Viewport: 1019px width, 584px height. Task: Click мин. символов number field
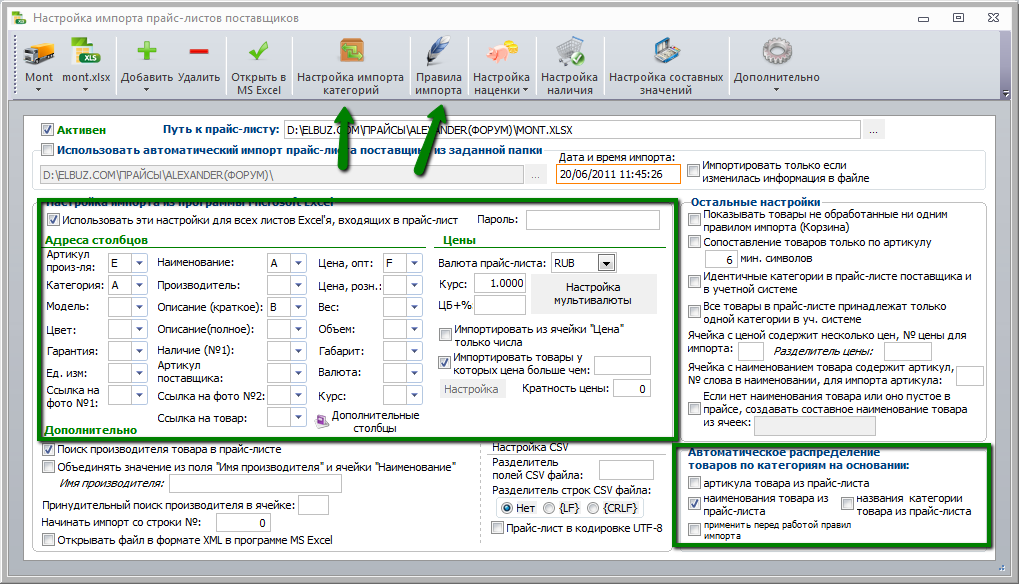pos(721,259)
